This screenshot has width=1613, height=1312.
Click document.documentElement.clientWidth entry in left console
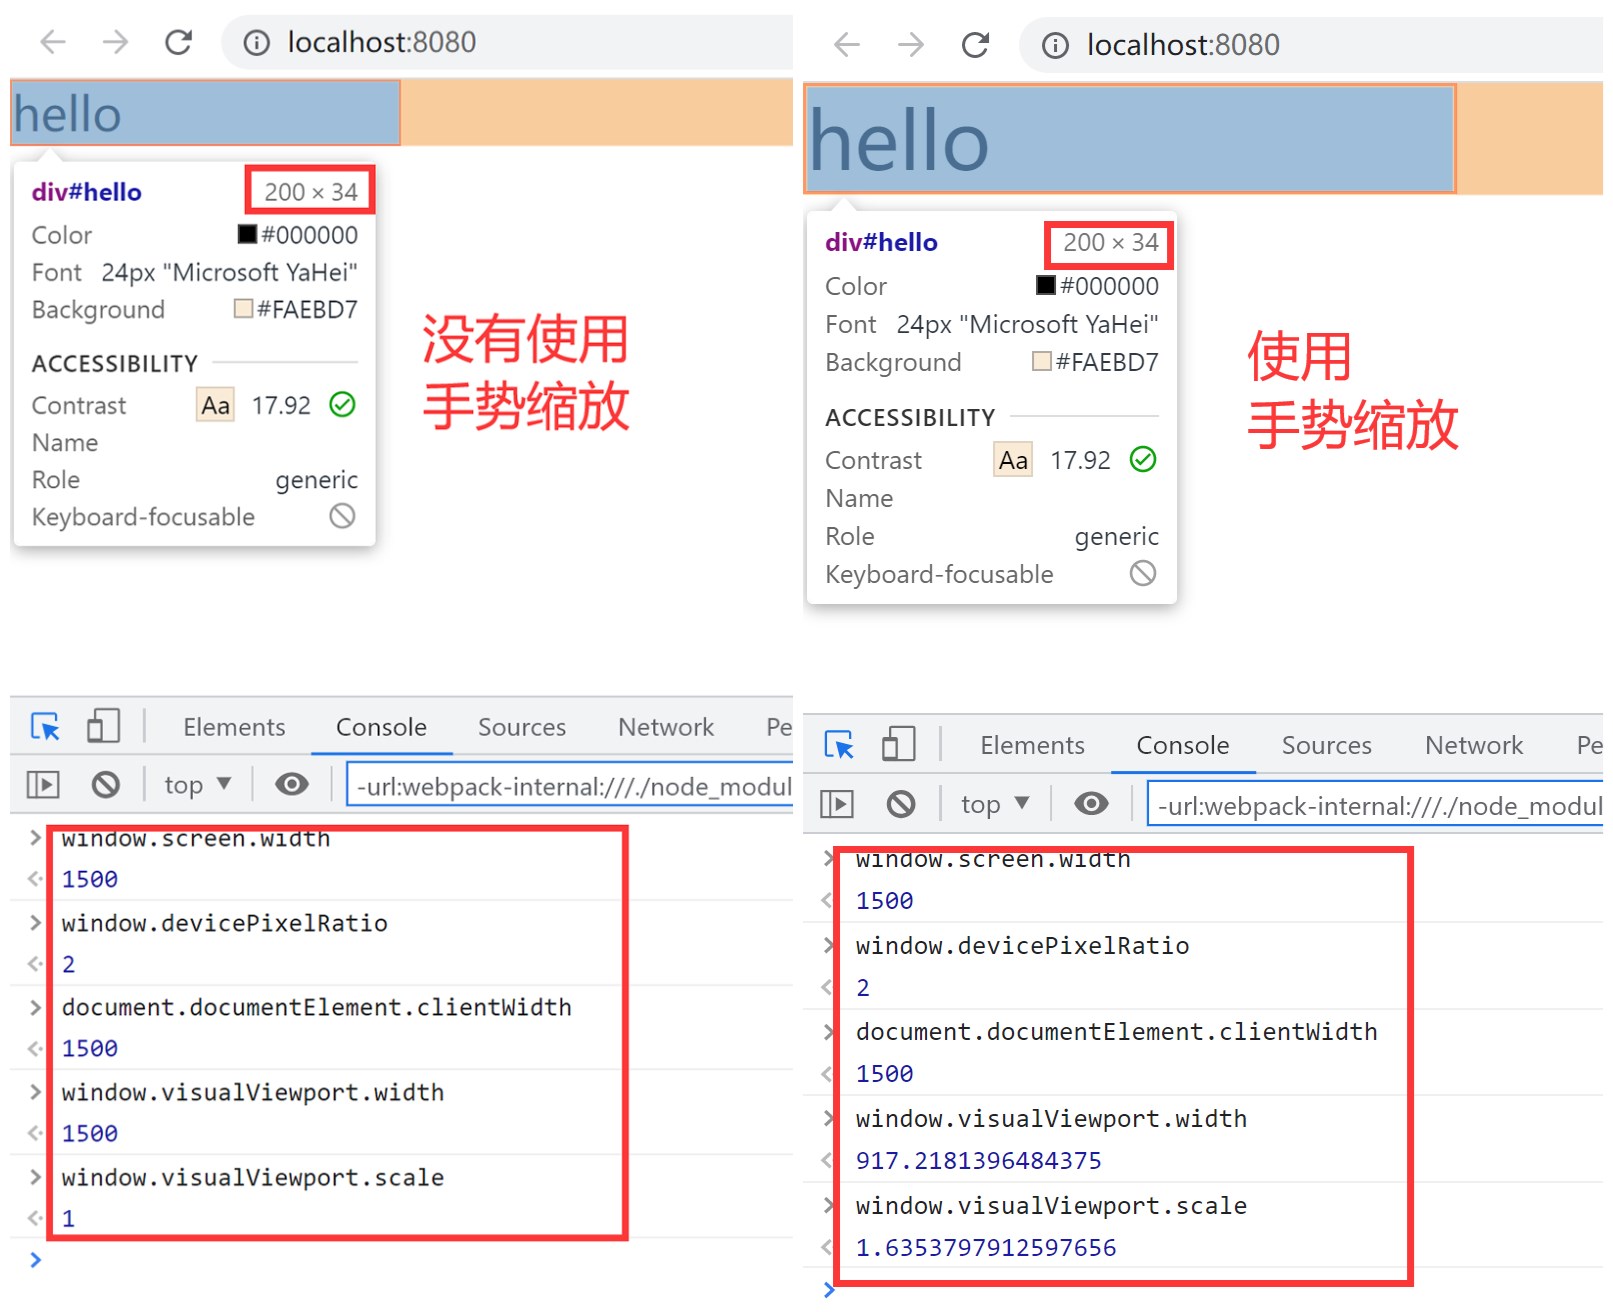[x=316, y=1007]
